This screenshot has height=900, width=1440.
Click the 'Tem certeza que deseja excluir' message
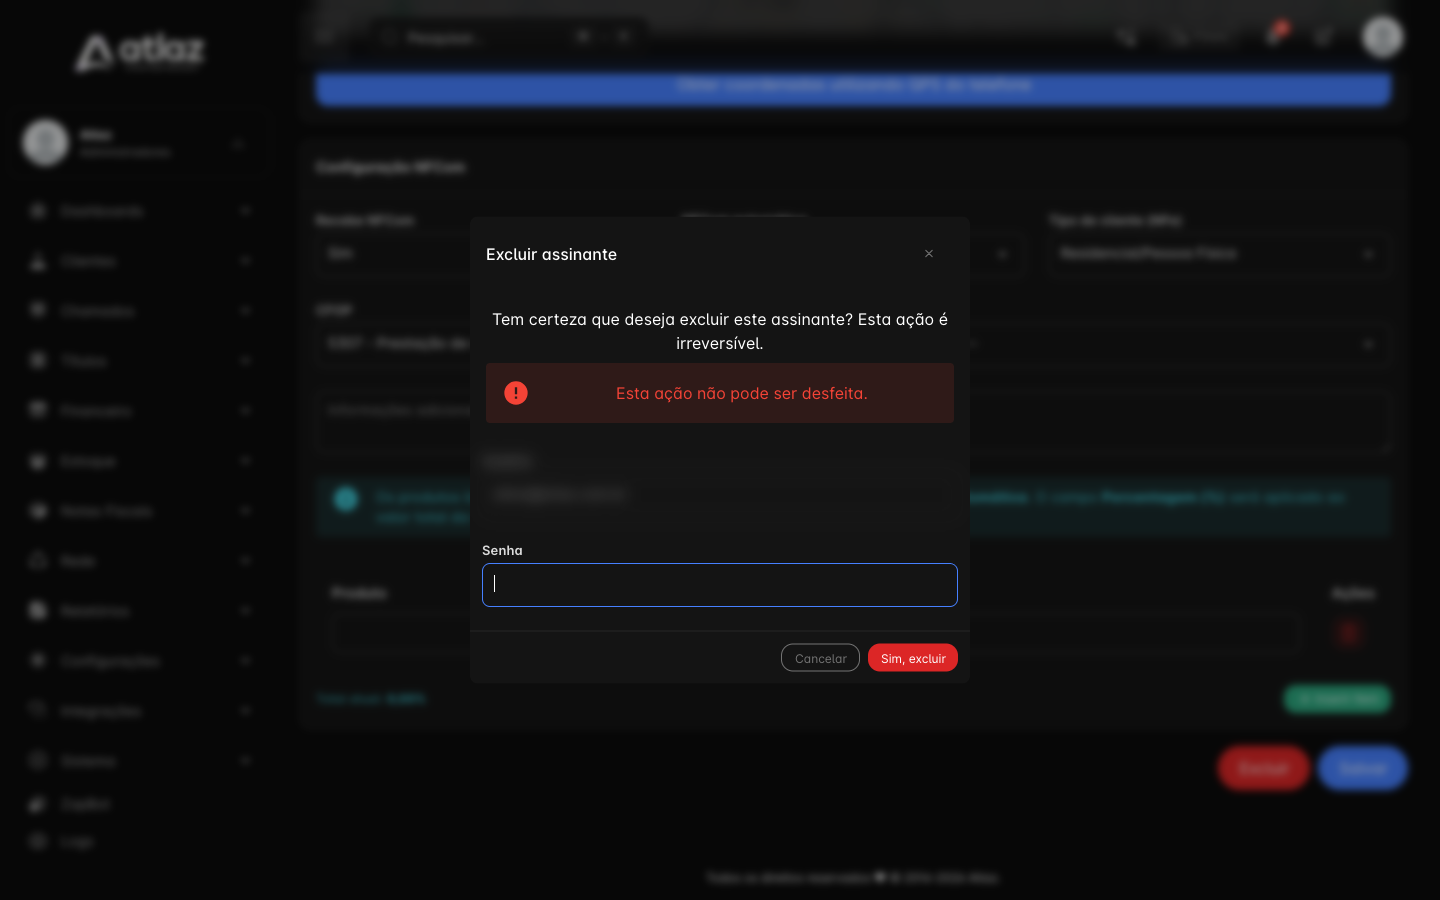tap(720, 331)
